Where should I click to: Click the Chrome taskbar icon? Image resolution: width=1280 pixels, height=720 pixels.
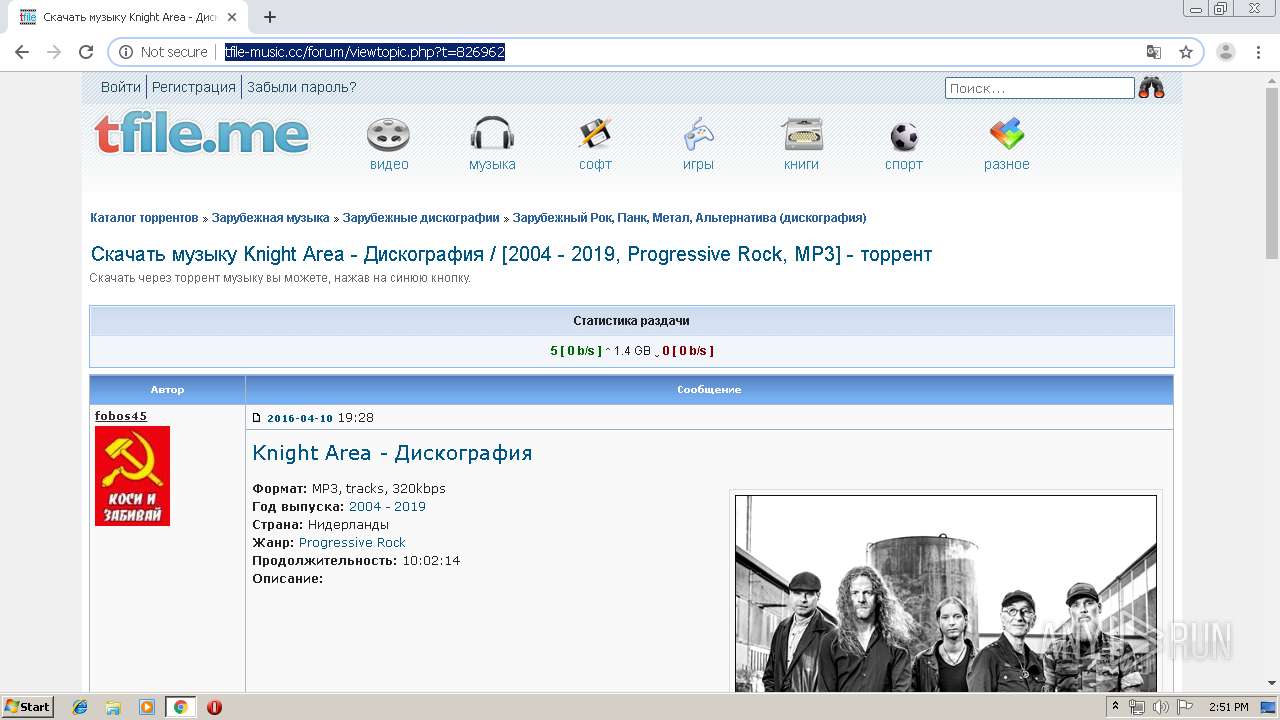(180, 707)
